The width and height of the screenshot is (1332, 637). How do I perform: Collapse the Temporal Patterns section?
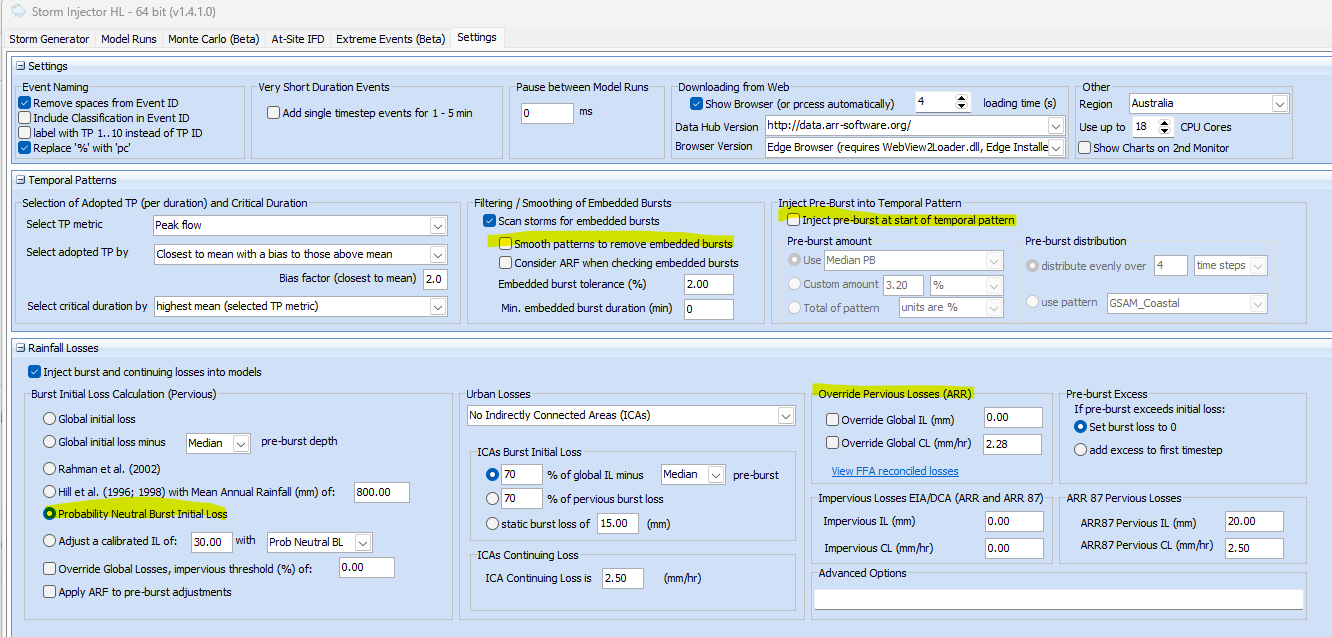(x=20, y=180)
